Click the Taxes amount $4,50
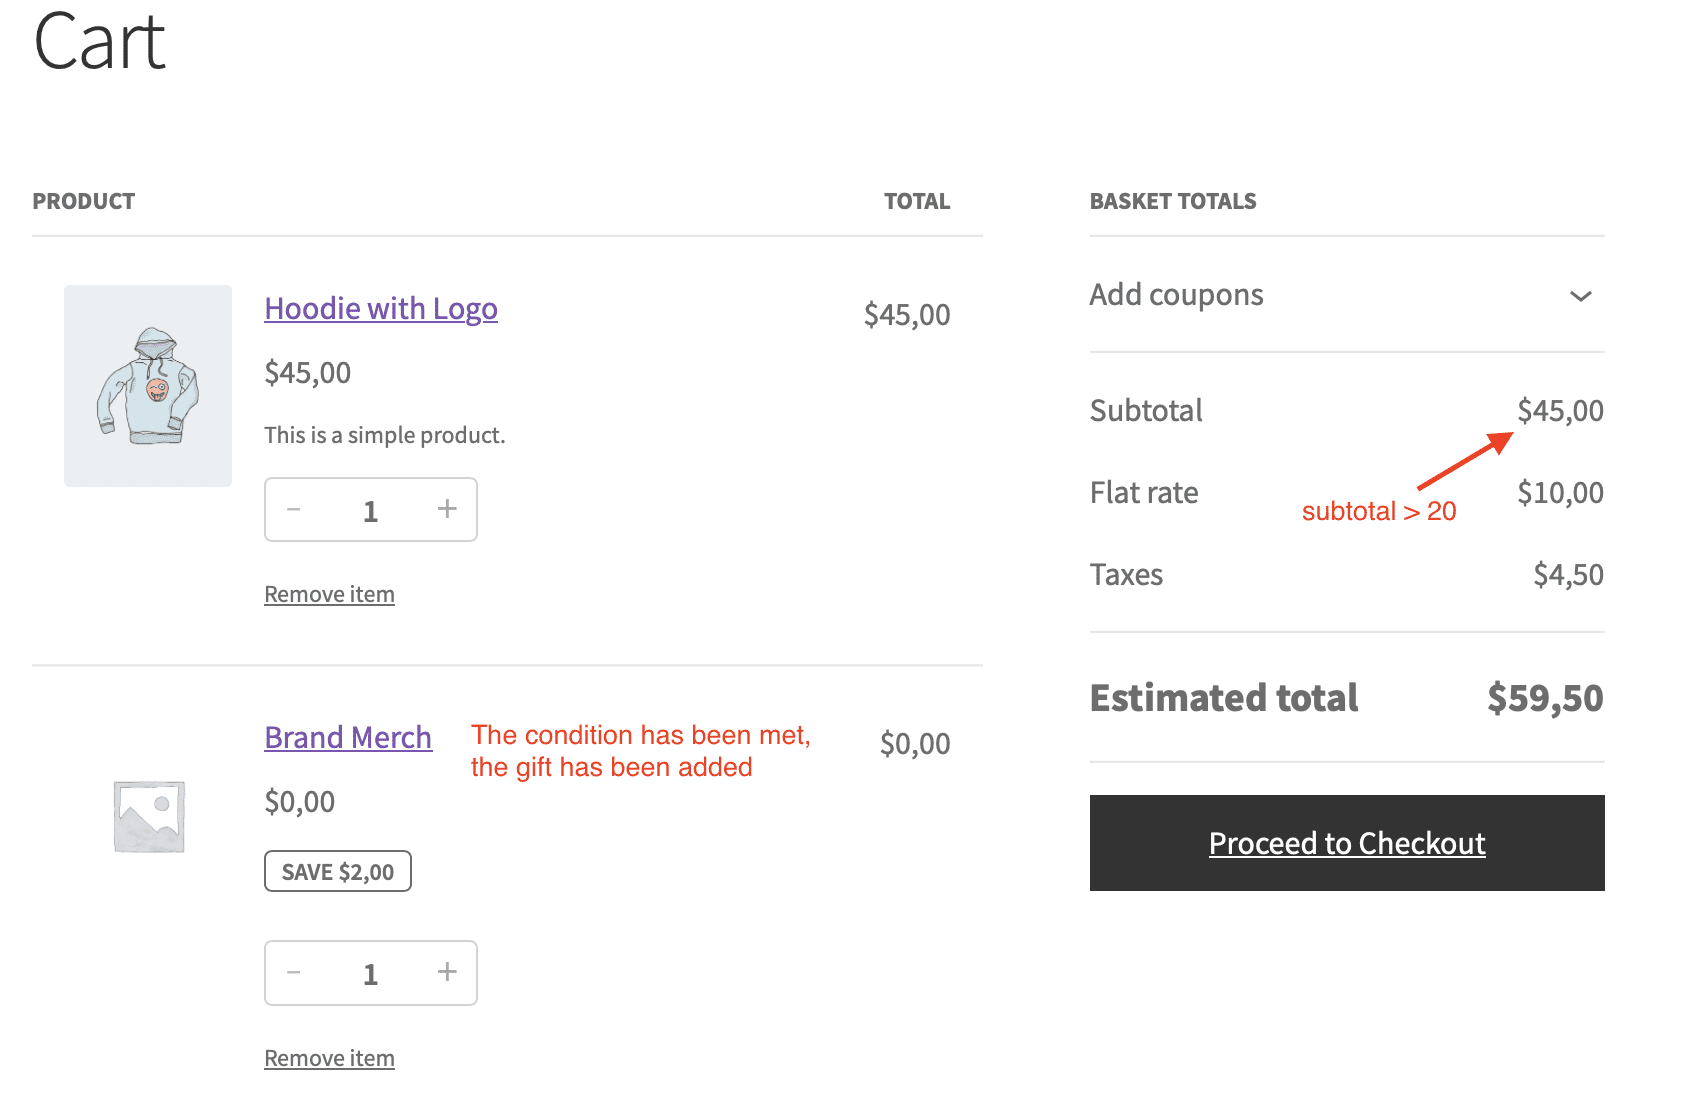Viewport: 1692px width, 1118px height. [1568, 575]
